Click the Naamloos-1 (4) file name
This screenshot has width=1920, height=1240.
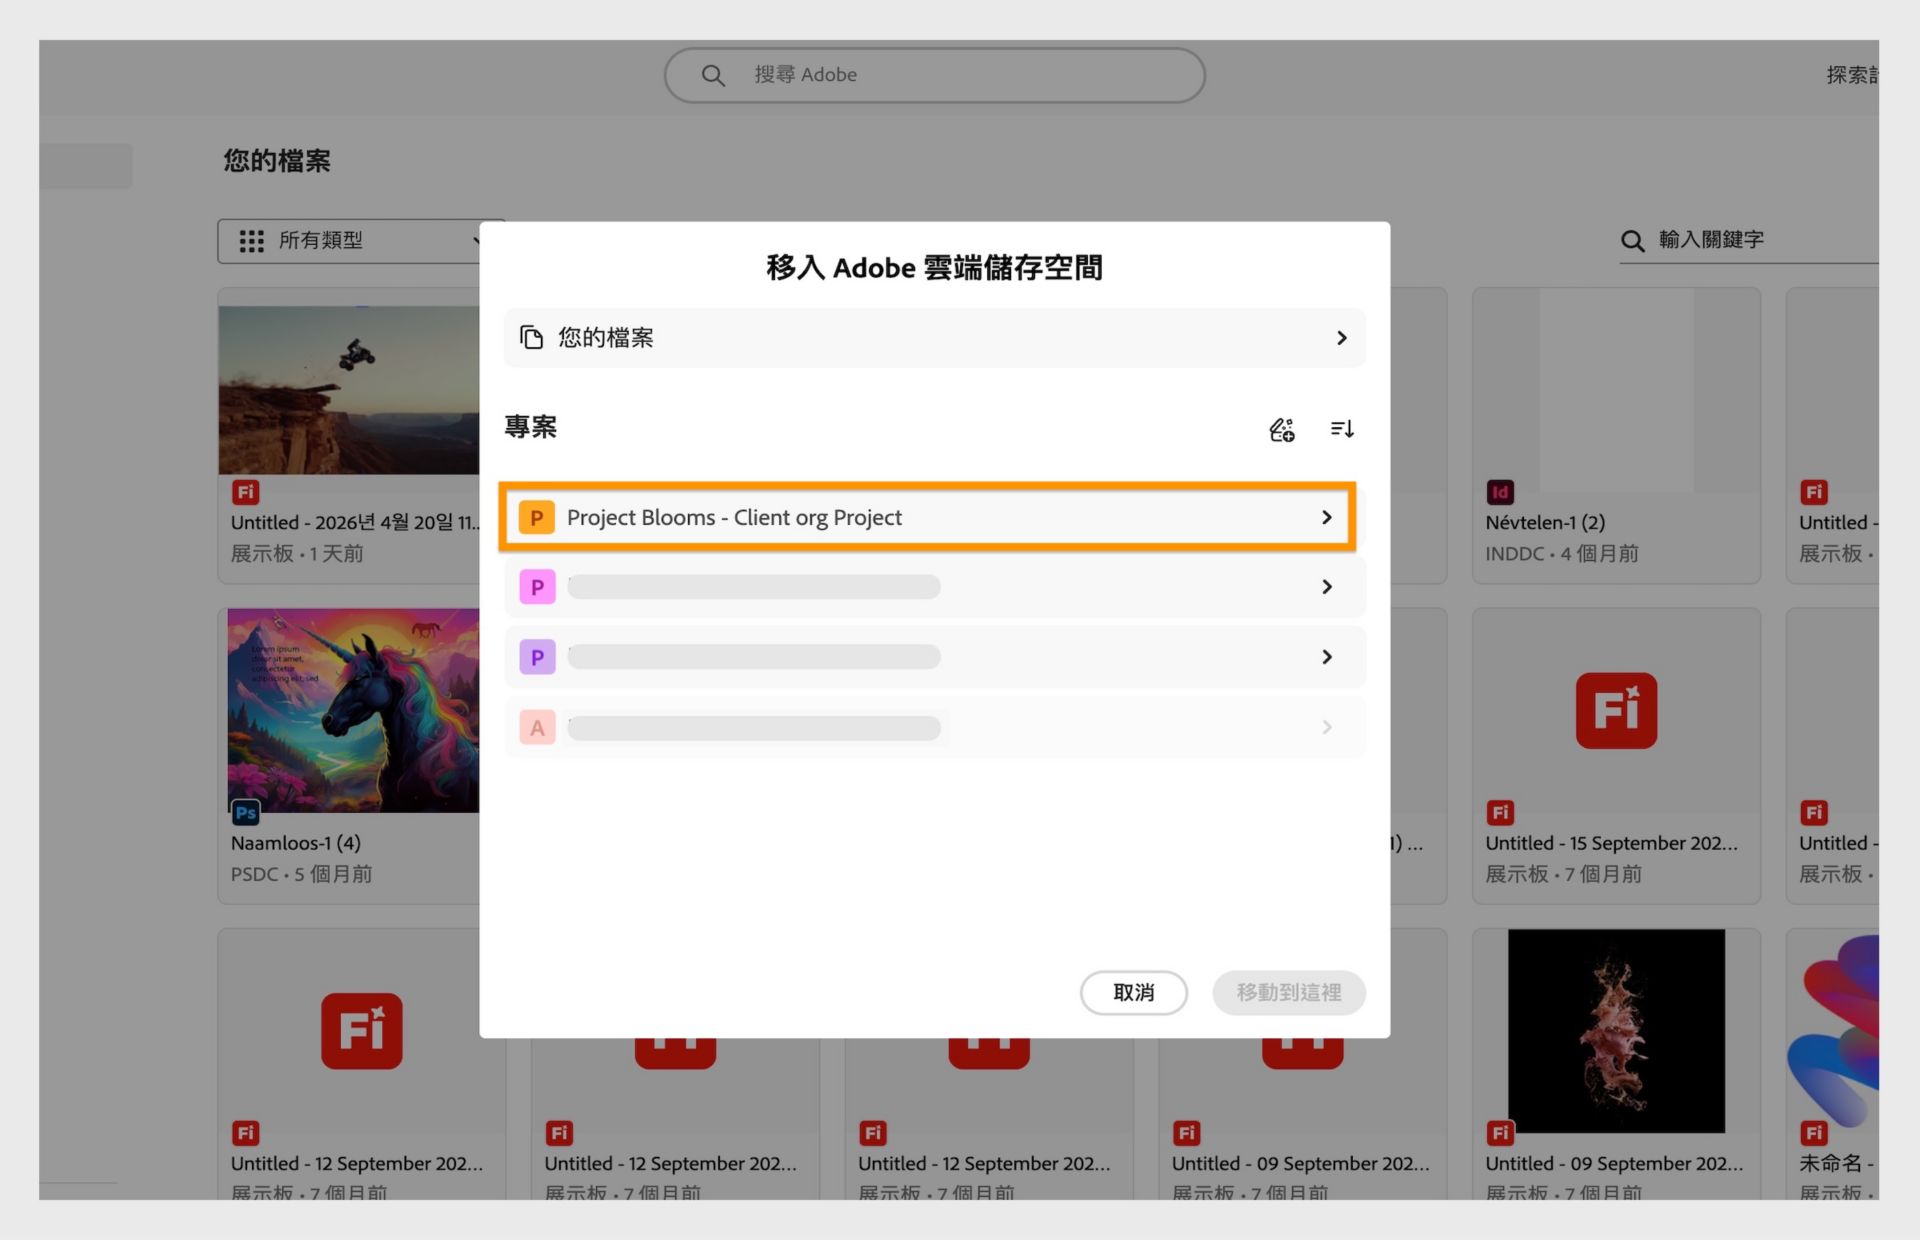pyautogui.click(x=296, y=843)
